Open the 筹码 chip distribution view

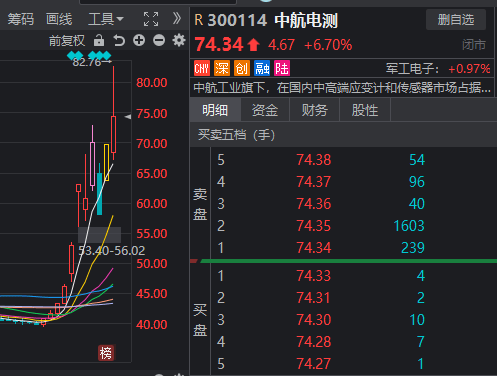[21, 19]
